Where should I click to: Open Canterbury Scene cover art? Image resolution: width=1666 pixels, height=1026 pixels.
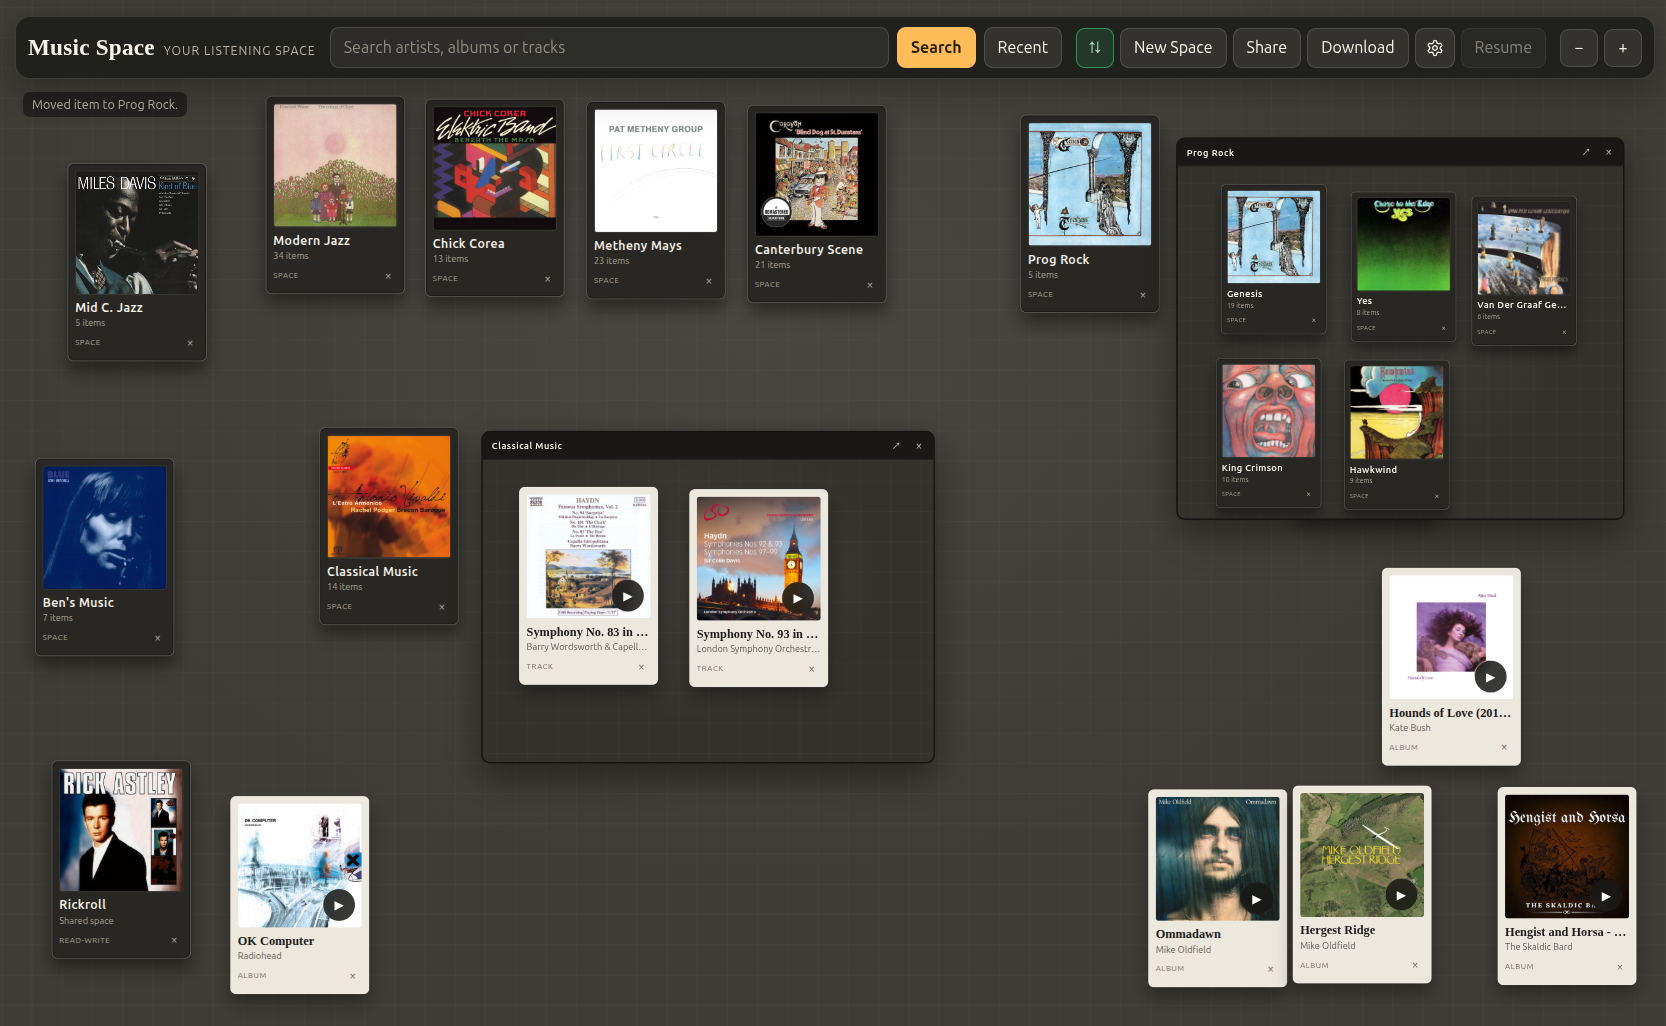tap(817, 174)
